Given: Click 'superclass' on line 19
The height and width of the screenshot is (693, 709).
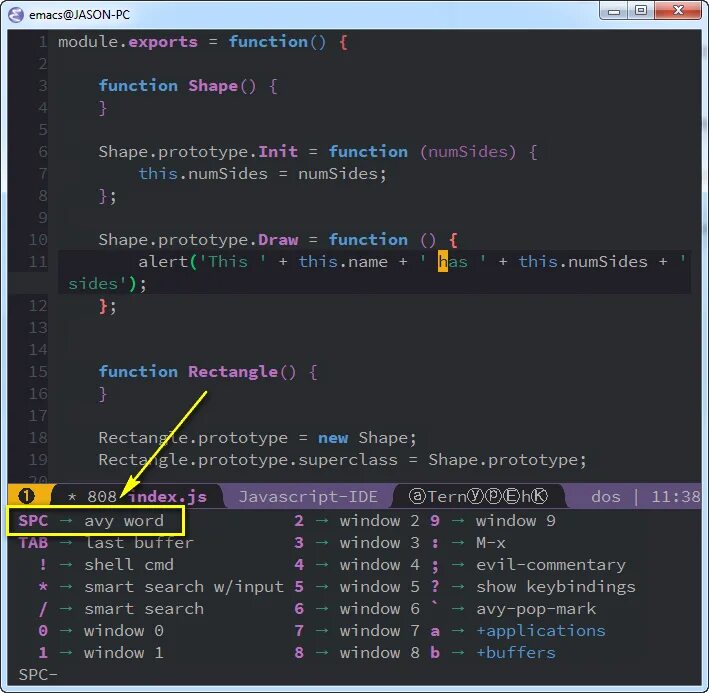Looking at the screenshot, I should (348, 460).
